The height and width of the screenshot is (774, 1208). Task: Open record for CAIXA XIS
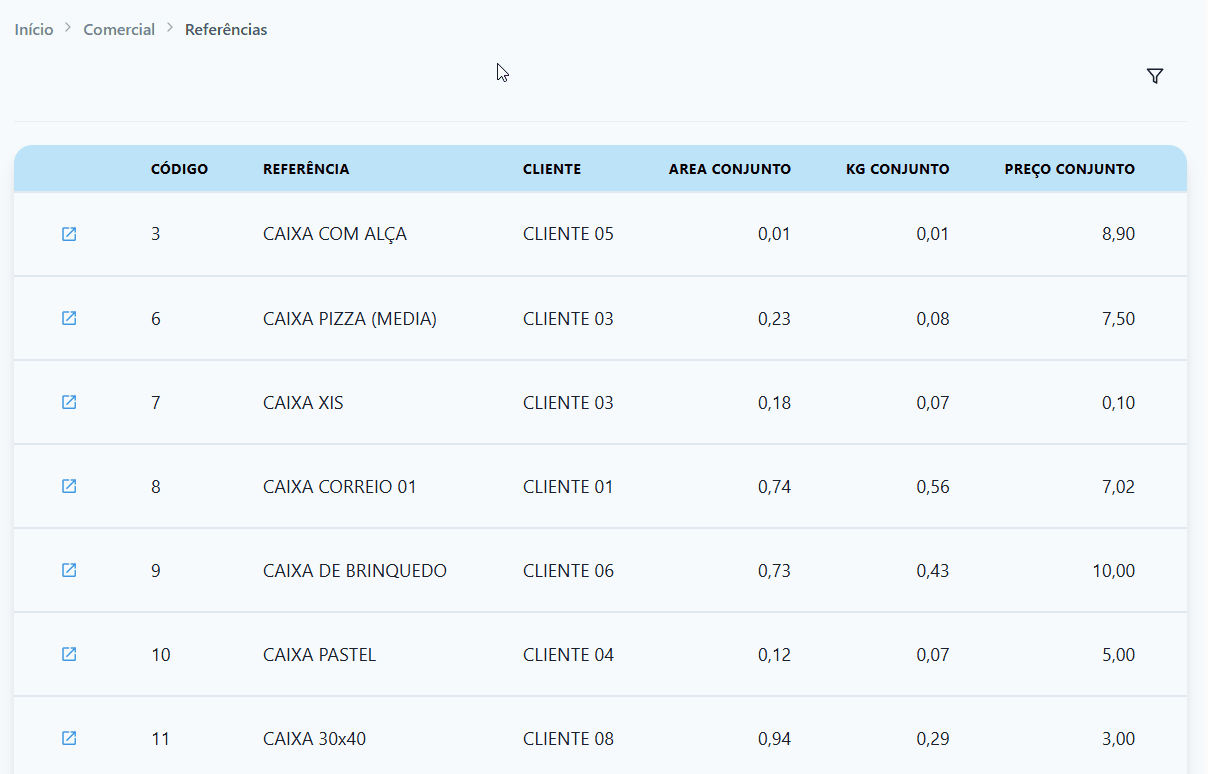[69, 402]
